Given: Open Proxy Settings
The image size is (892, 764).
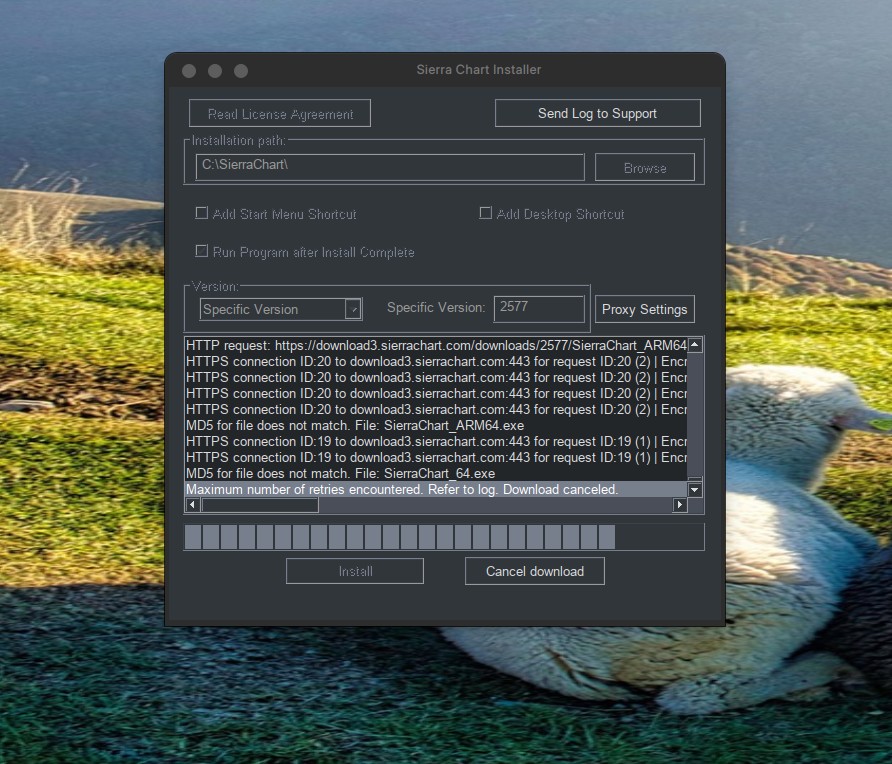Looking at the screenshot, I should coord(645,309).
